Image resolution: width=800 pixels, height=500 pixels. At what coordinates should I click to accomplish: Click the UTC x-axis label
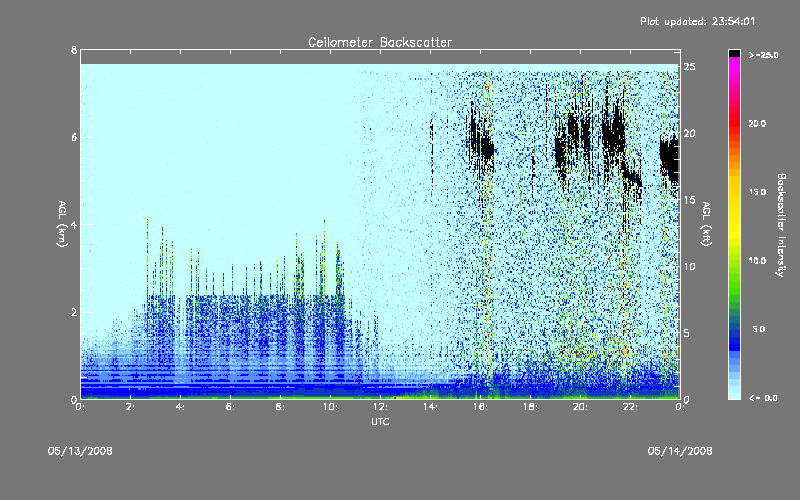[380, 422]
